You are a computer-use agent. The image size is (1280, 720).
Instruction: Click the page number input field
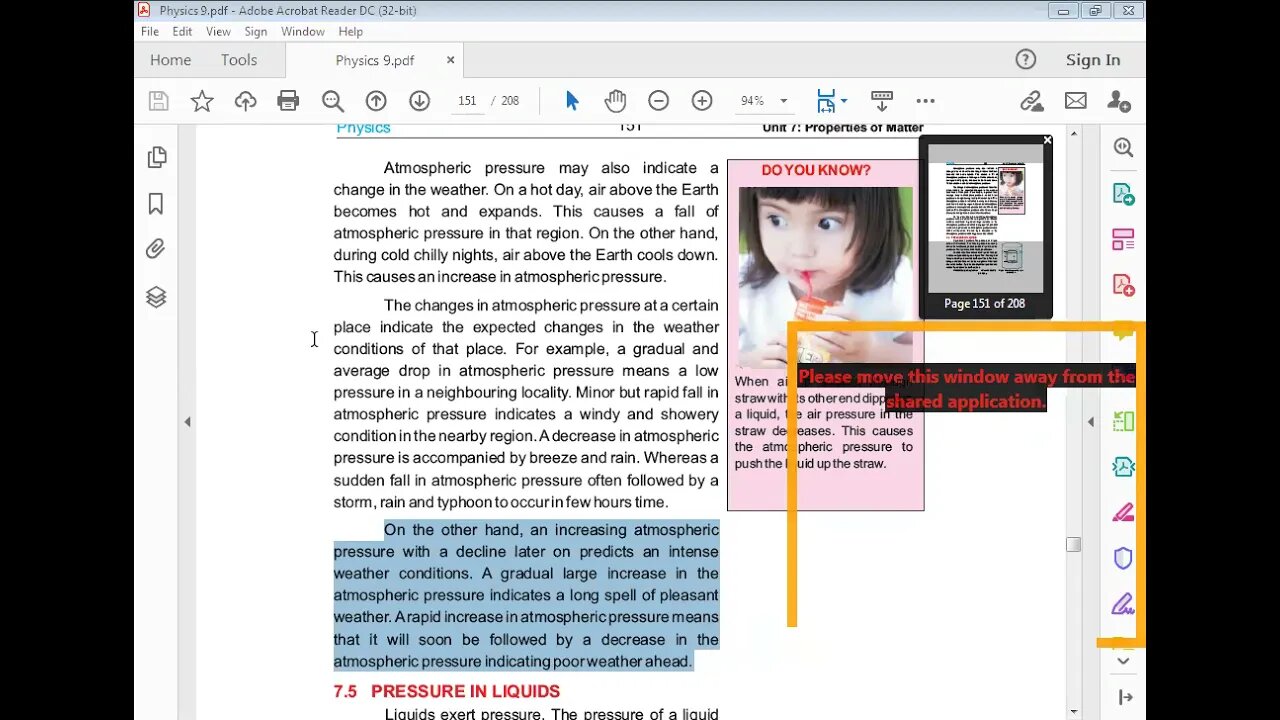[467, 101]
